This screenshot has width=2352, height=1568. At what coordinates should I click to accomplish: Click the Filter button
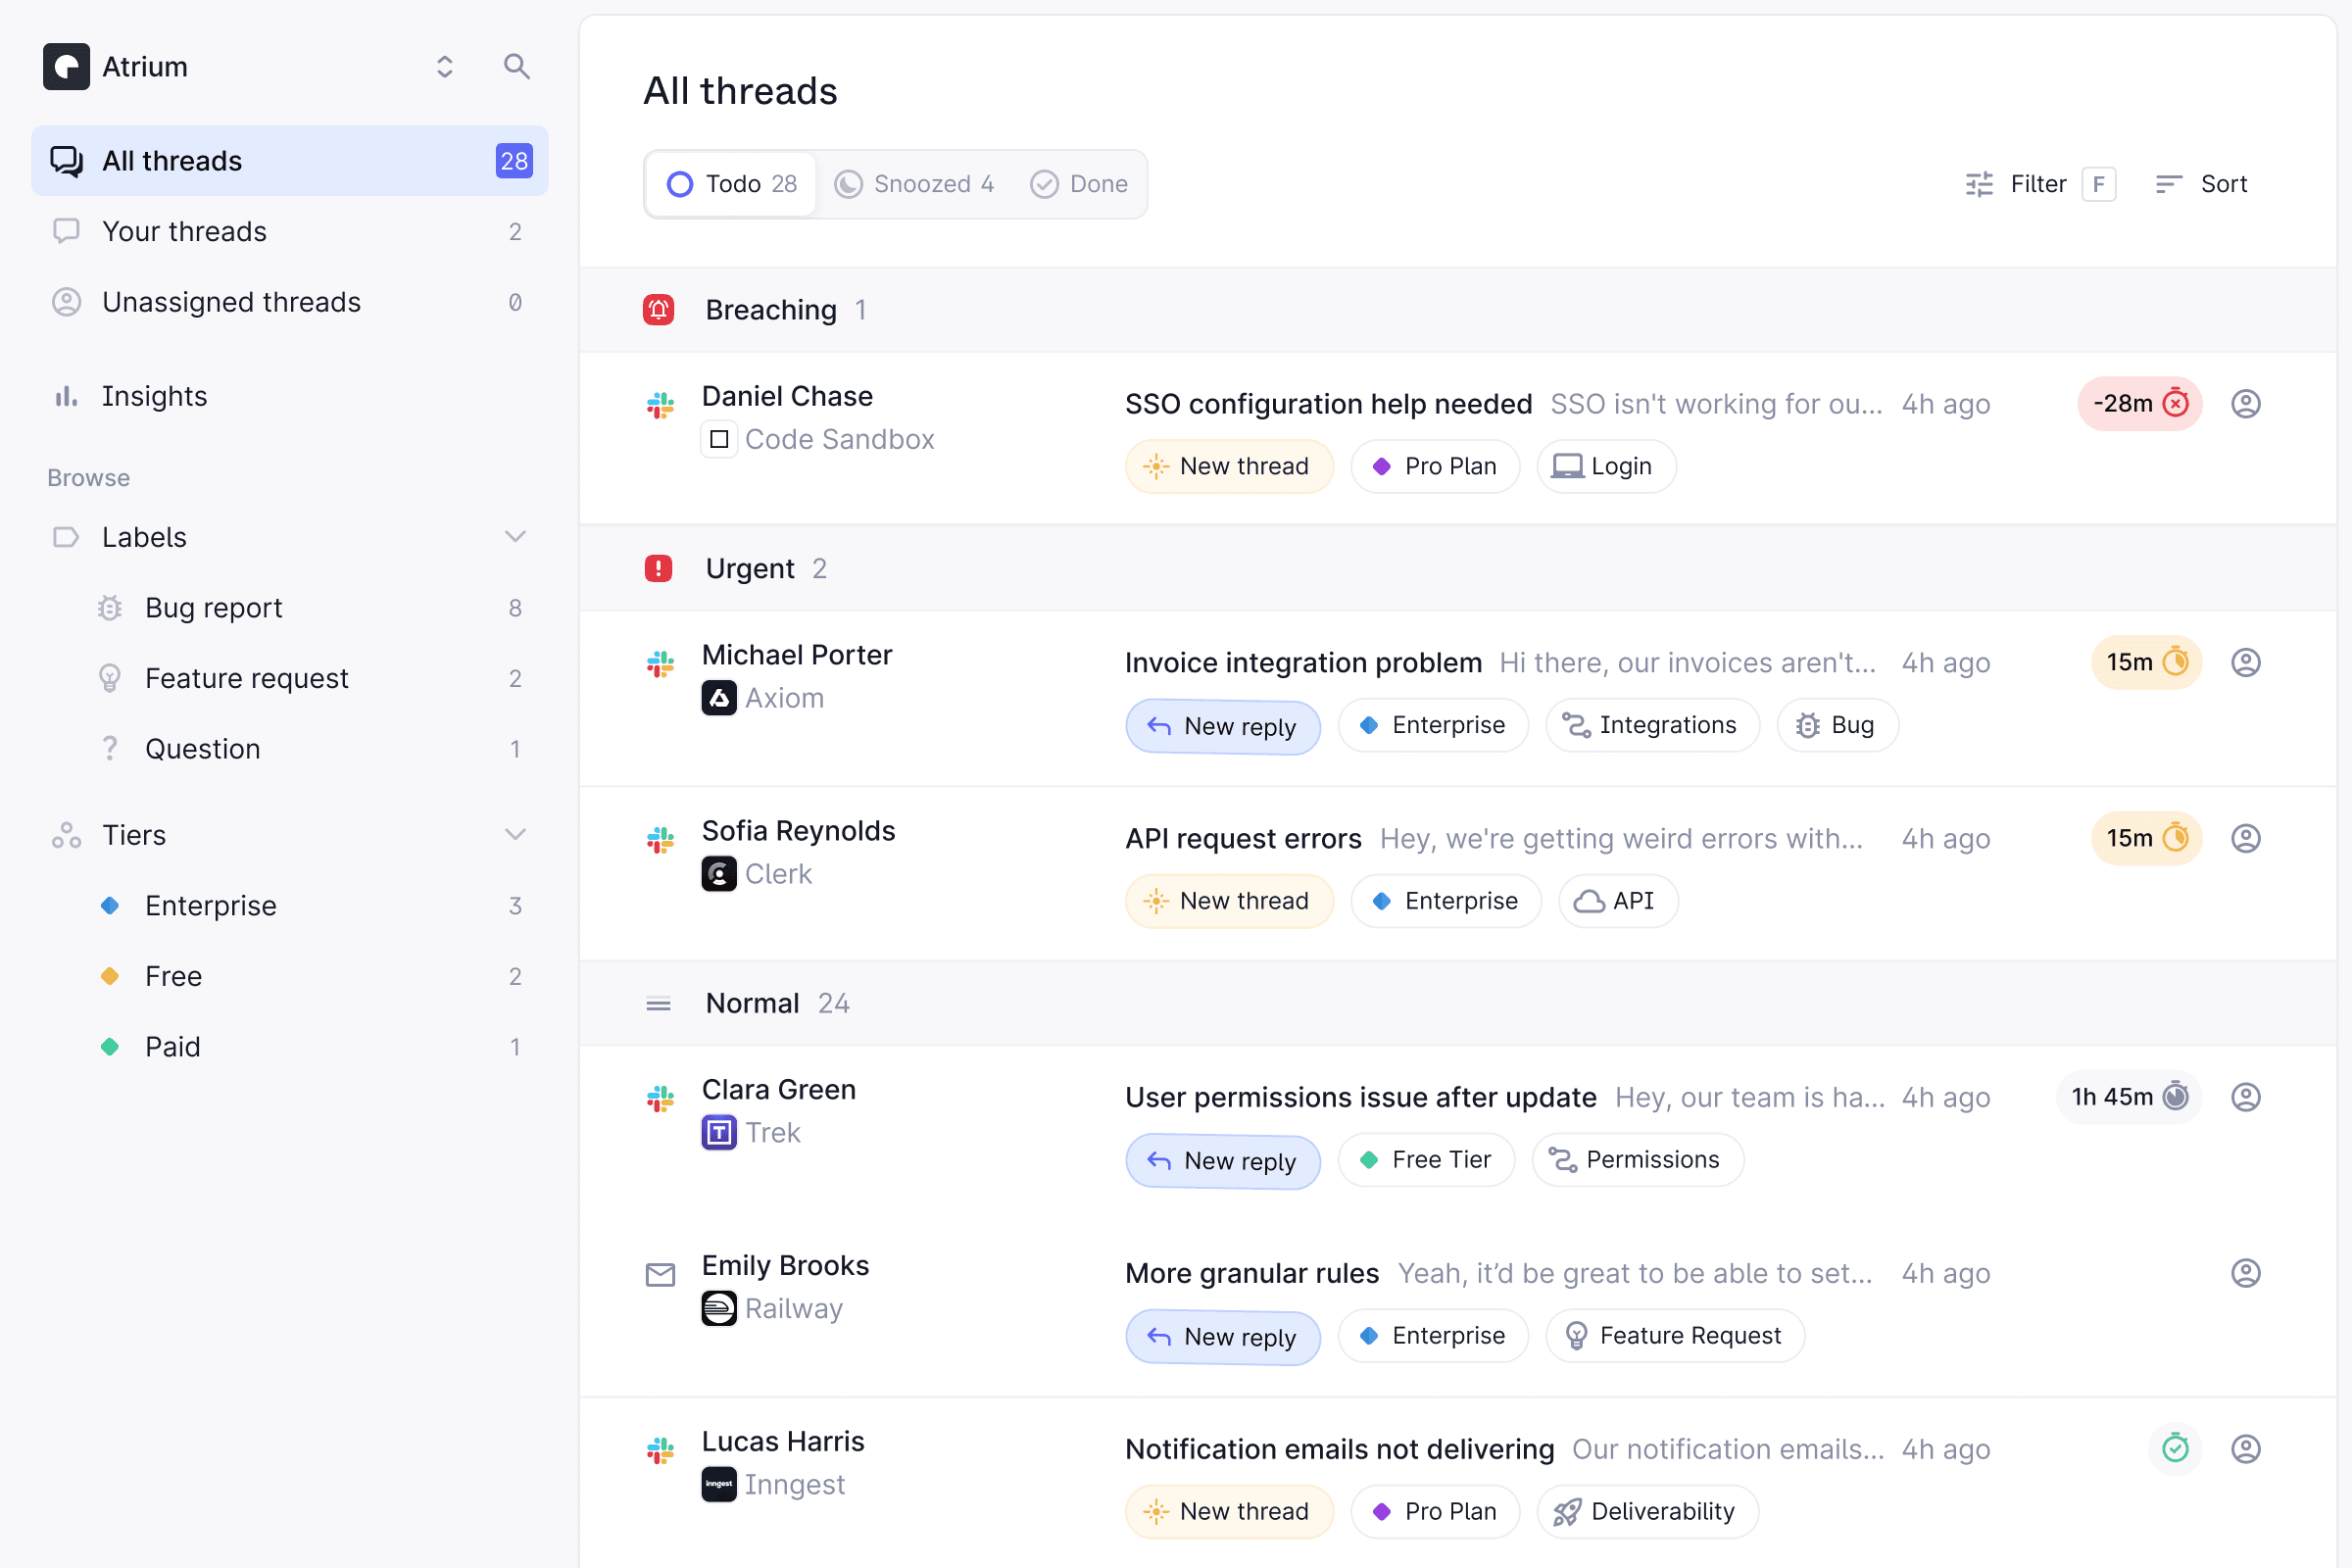[x=2037, y=184]
